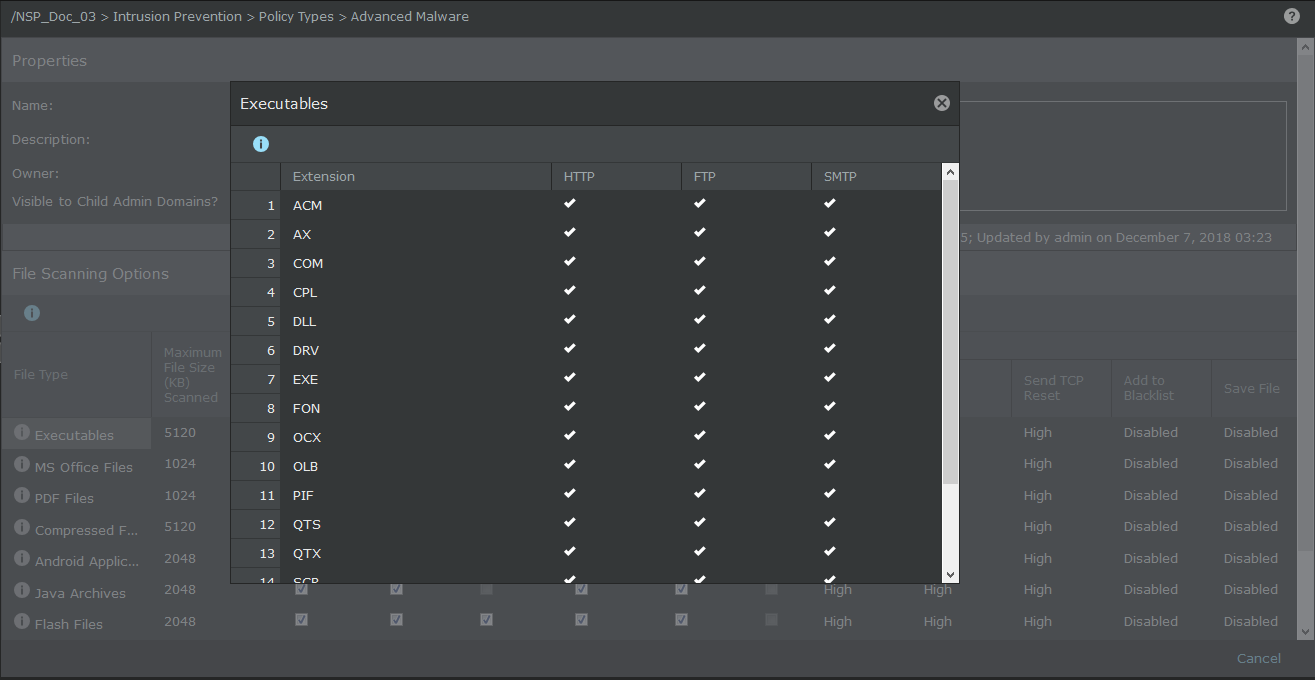The height and width of the screenshot is (680, 1315).
Task: Click the FTP column header
Action: tap(746, 176)
